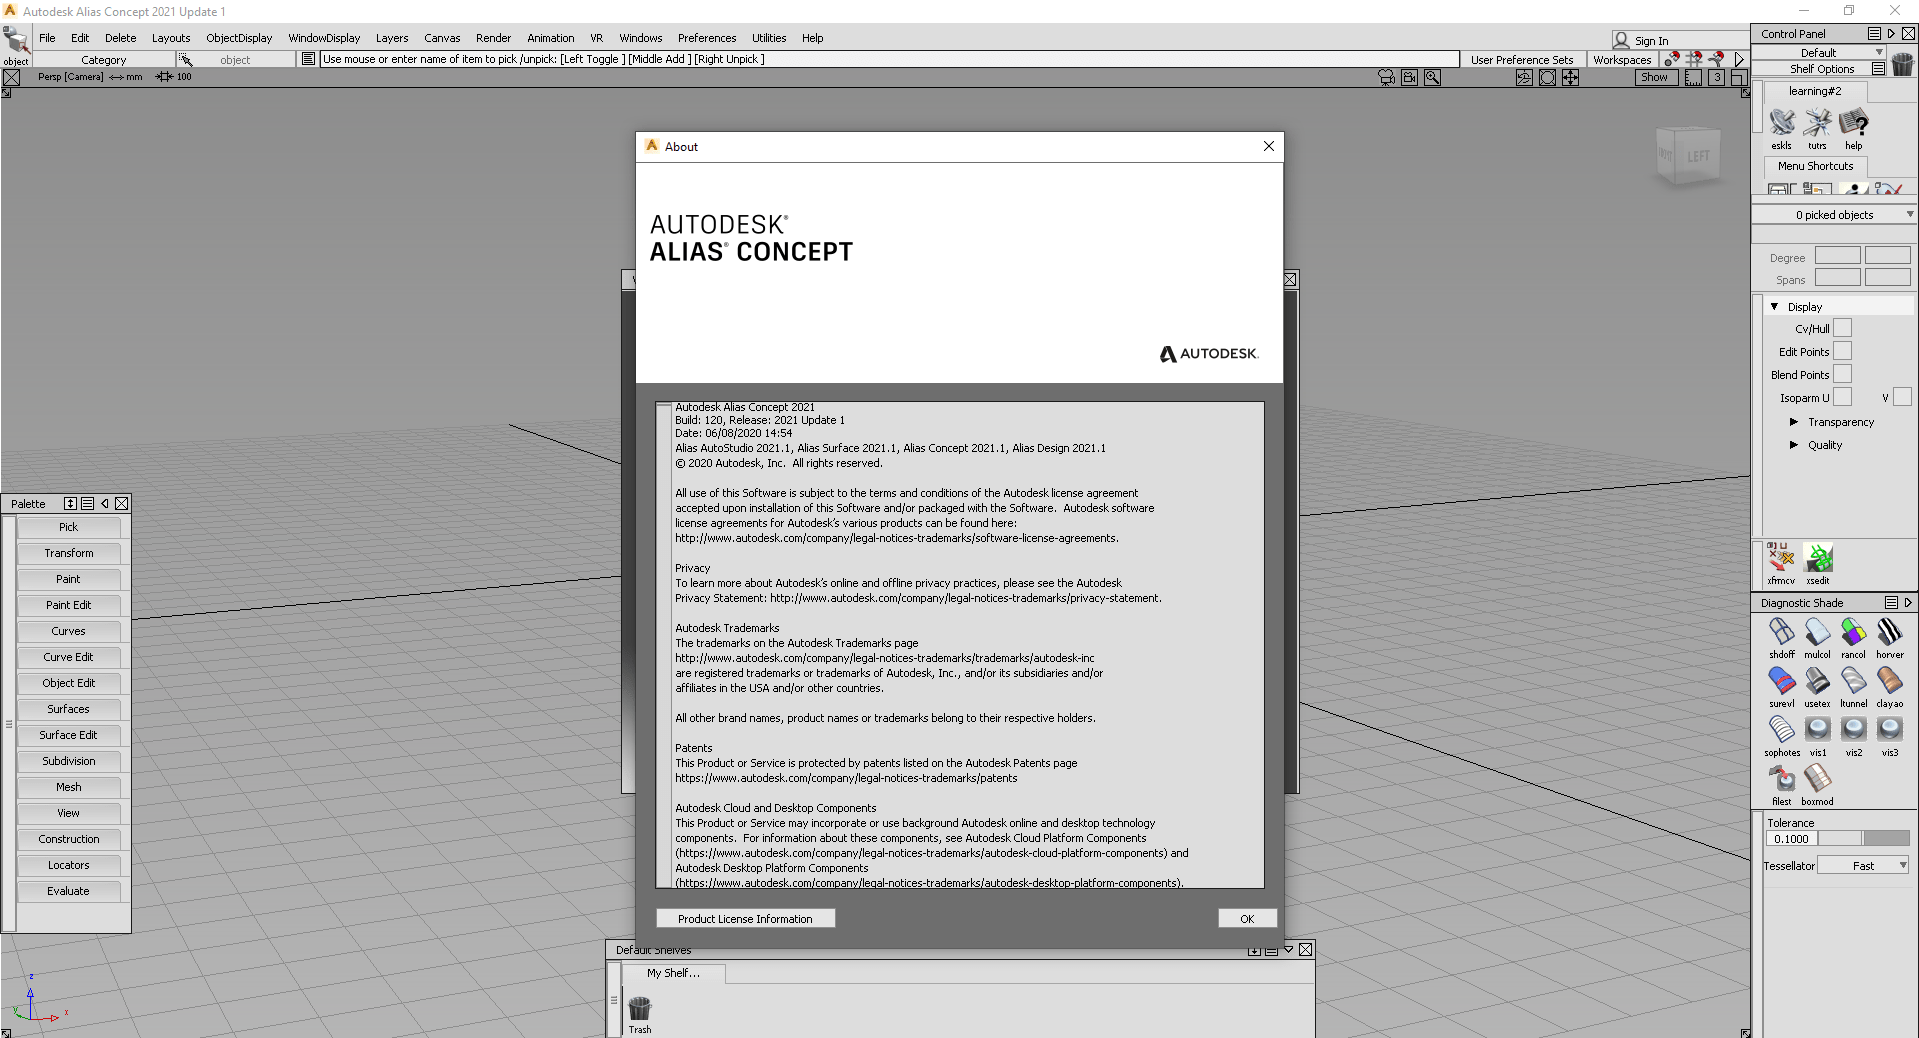The height and width of the screenshot is (1038, 1919).
Task: Toggle the Cv/Hull display checkbox
Action: pyautogui.click(x=1842, y=328)
